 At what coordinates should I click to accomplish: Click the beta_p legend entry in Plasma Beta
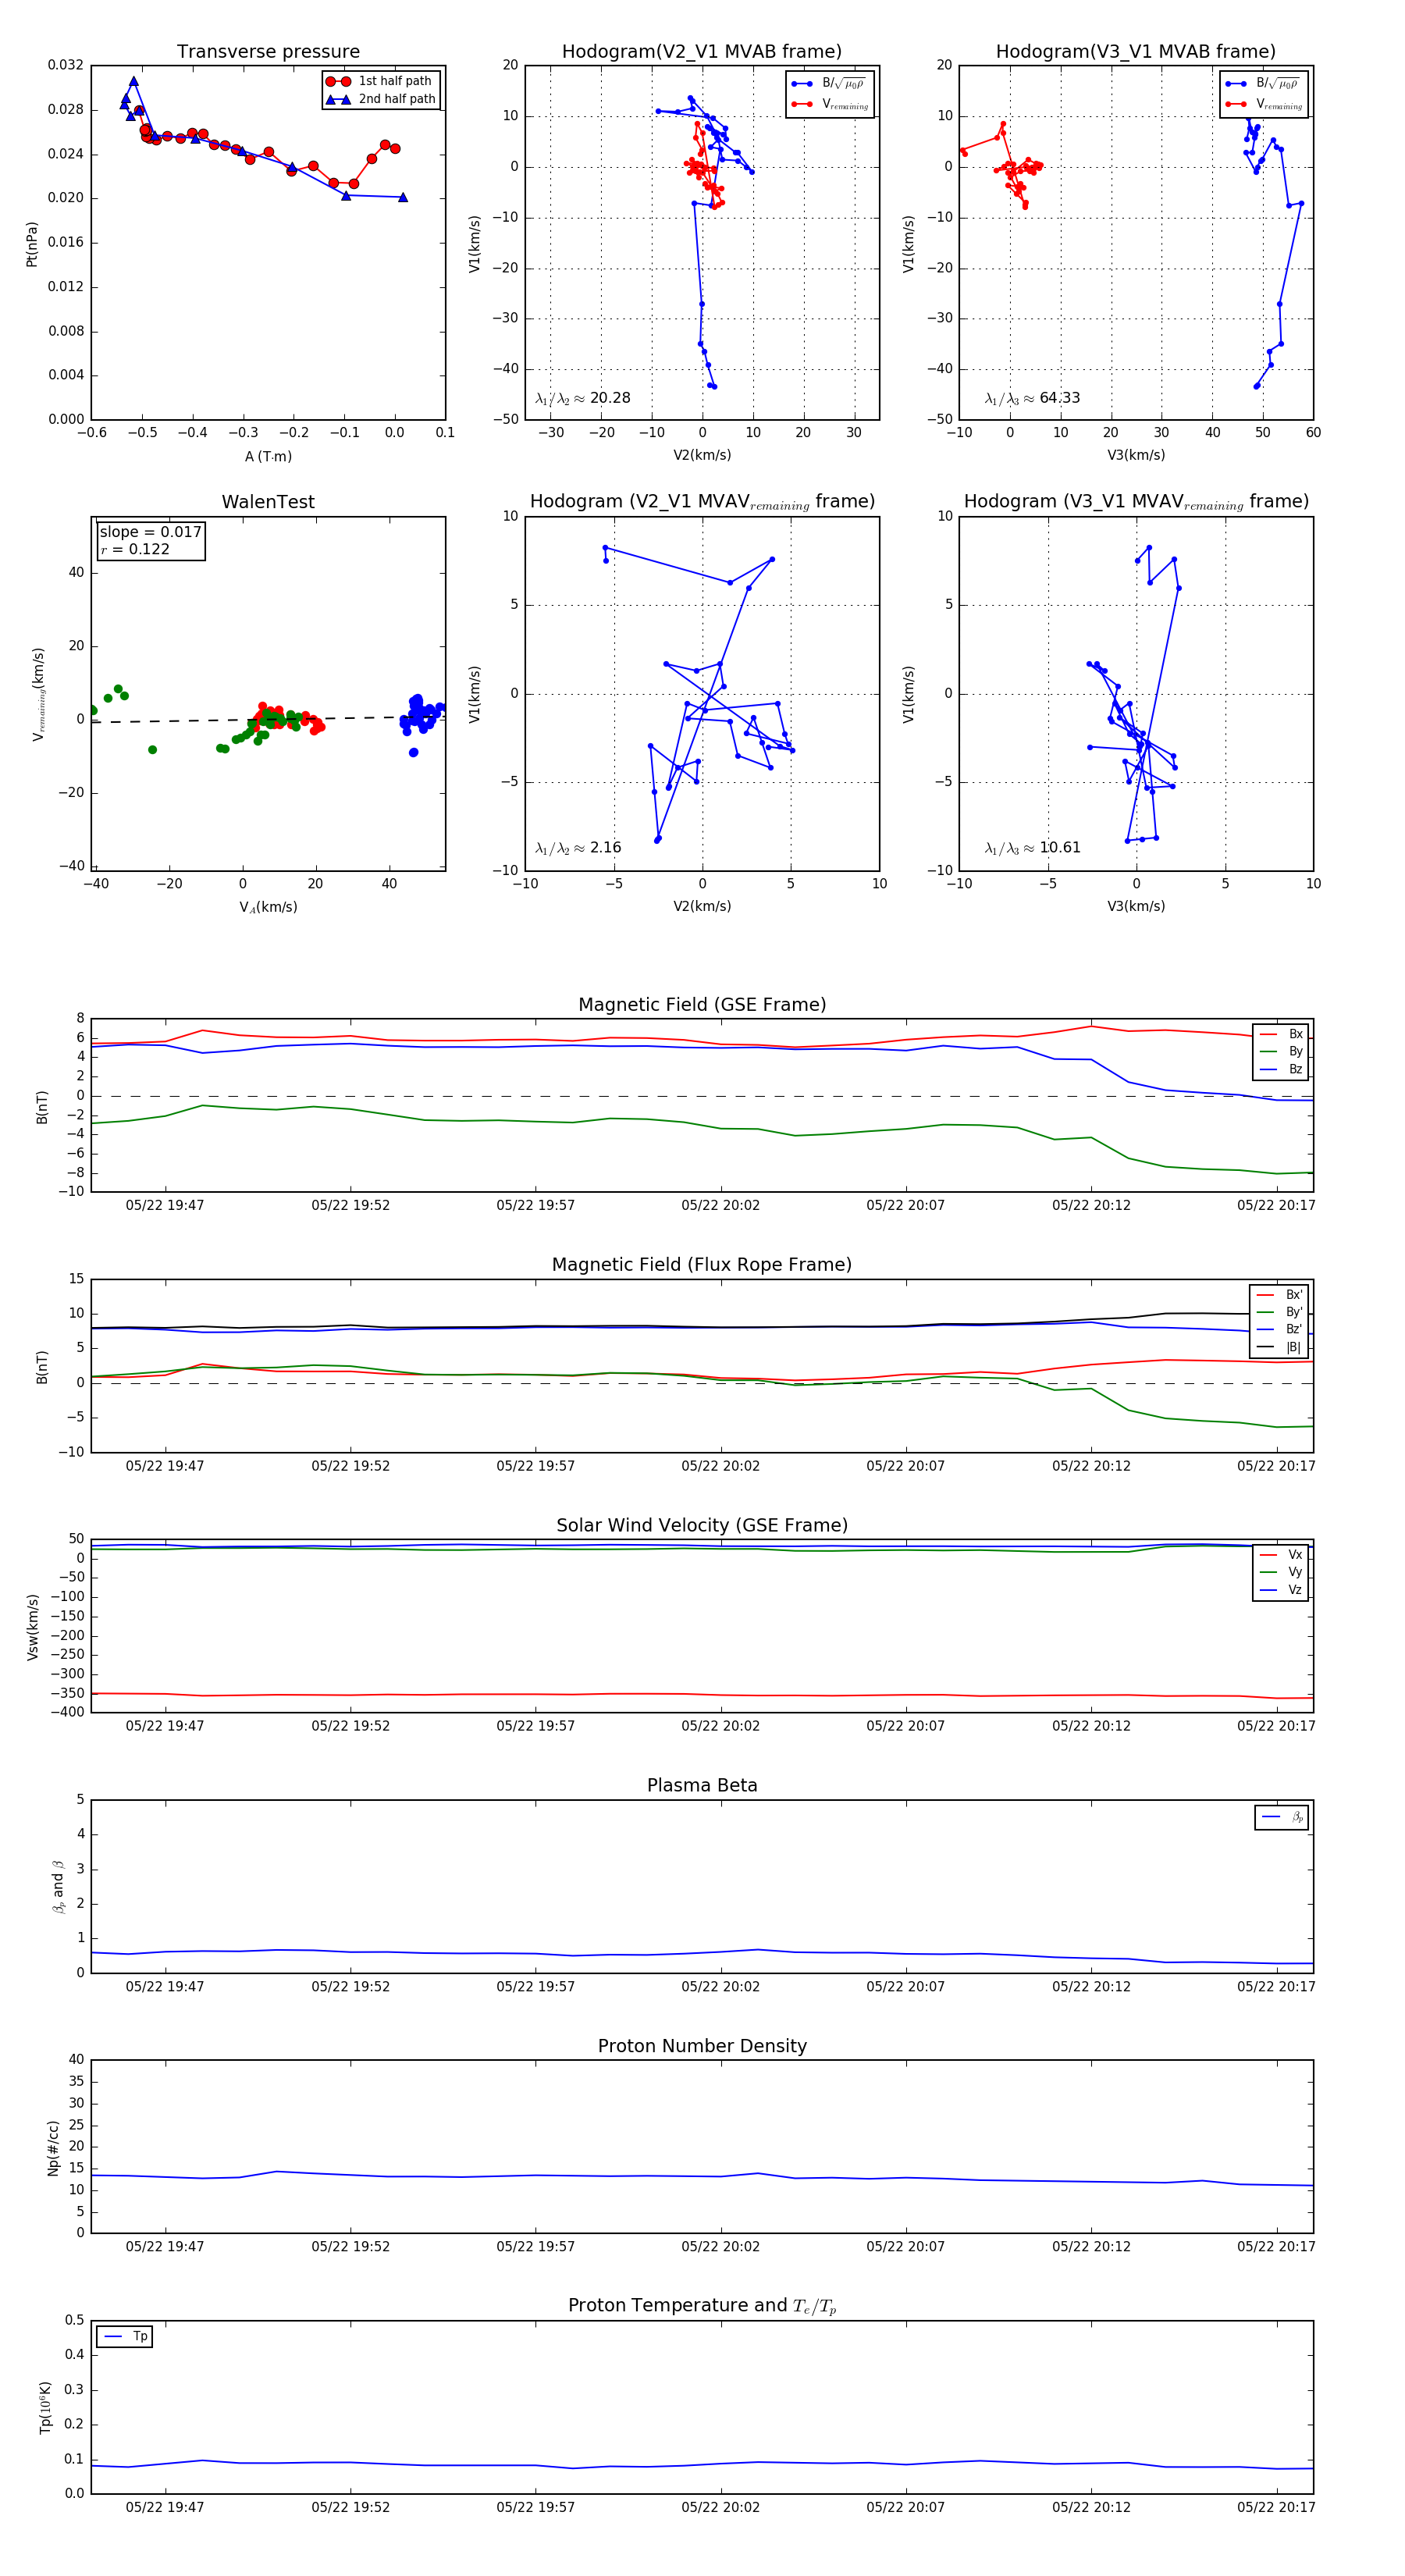pyautogui.click(x=1283, y=1817)
